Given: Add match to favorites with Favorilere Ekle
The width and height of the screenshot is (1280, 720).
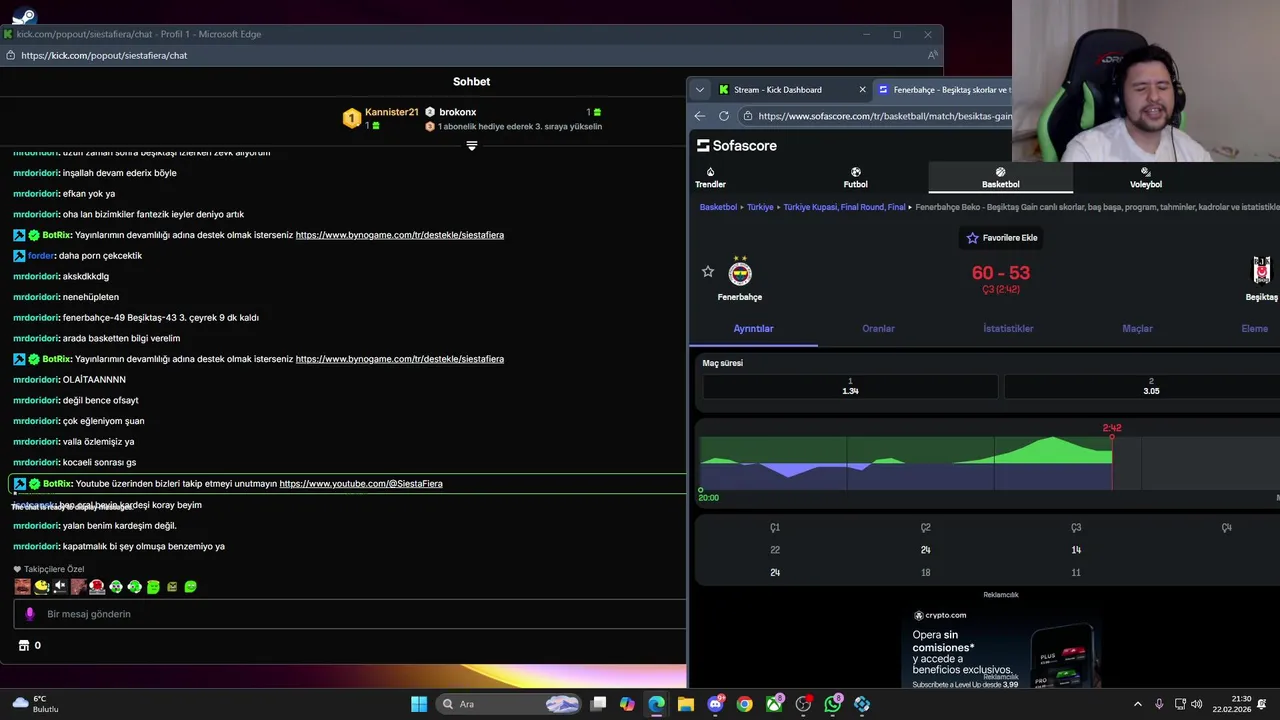Looking at the screenshot, I should pyautogui.click(x=1001, y=238).
